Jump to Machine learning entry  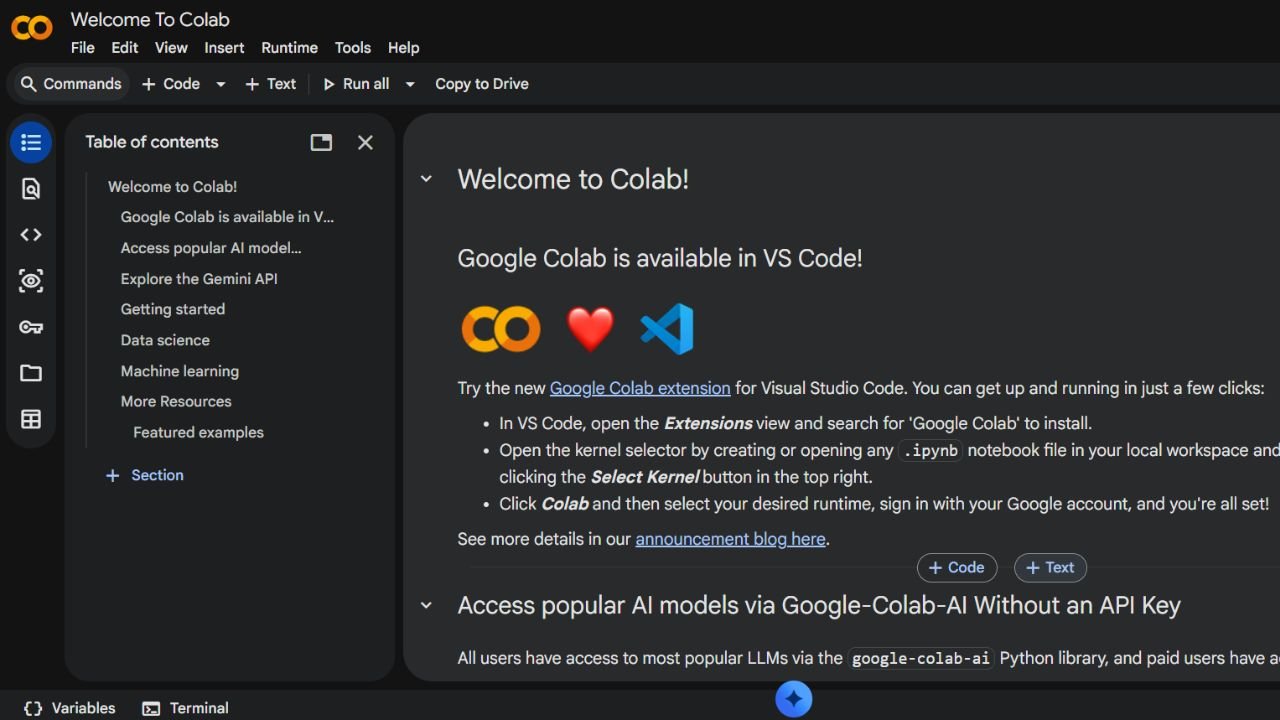(180, 371)
